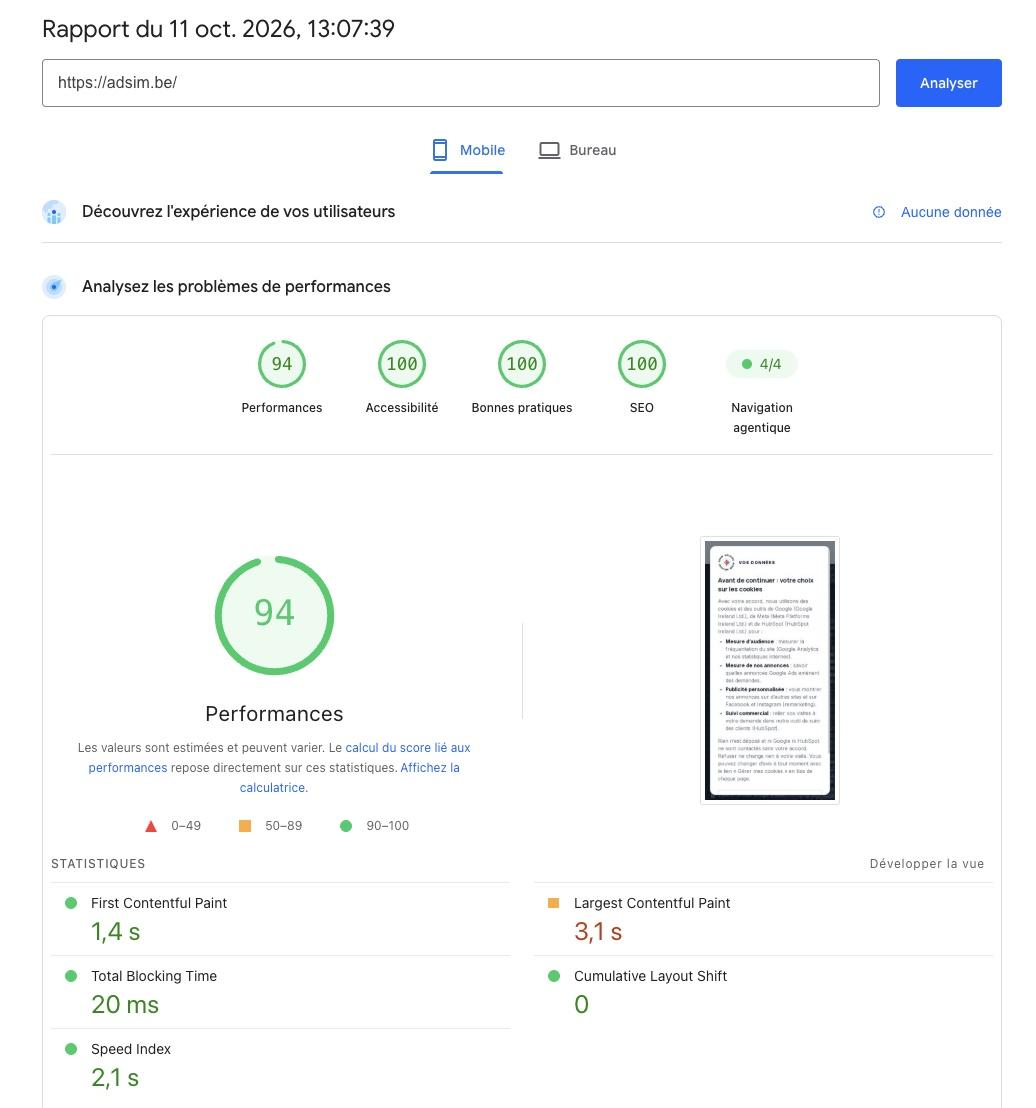
Task: Click the green dot beside Cumulative Layout Shift
Action: tap(553, 976)
